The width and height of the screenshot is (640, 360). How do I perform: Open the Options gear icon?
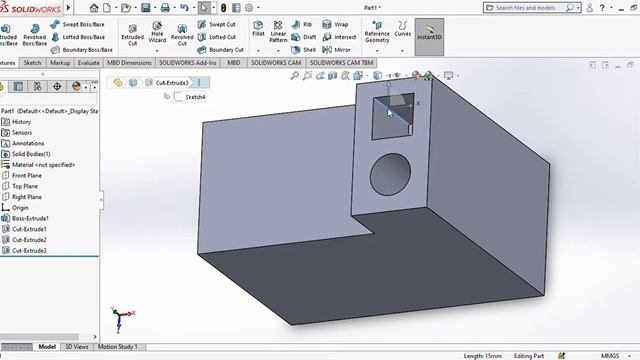tap(249, 8)
